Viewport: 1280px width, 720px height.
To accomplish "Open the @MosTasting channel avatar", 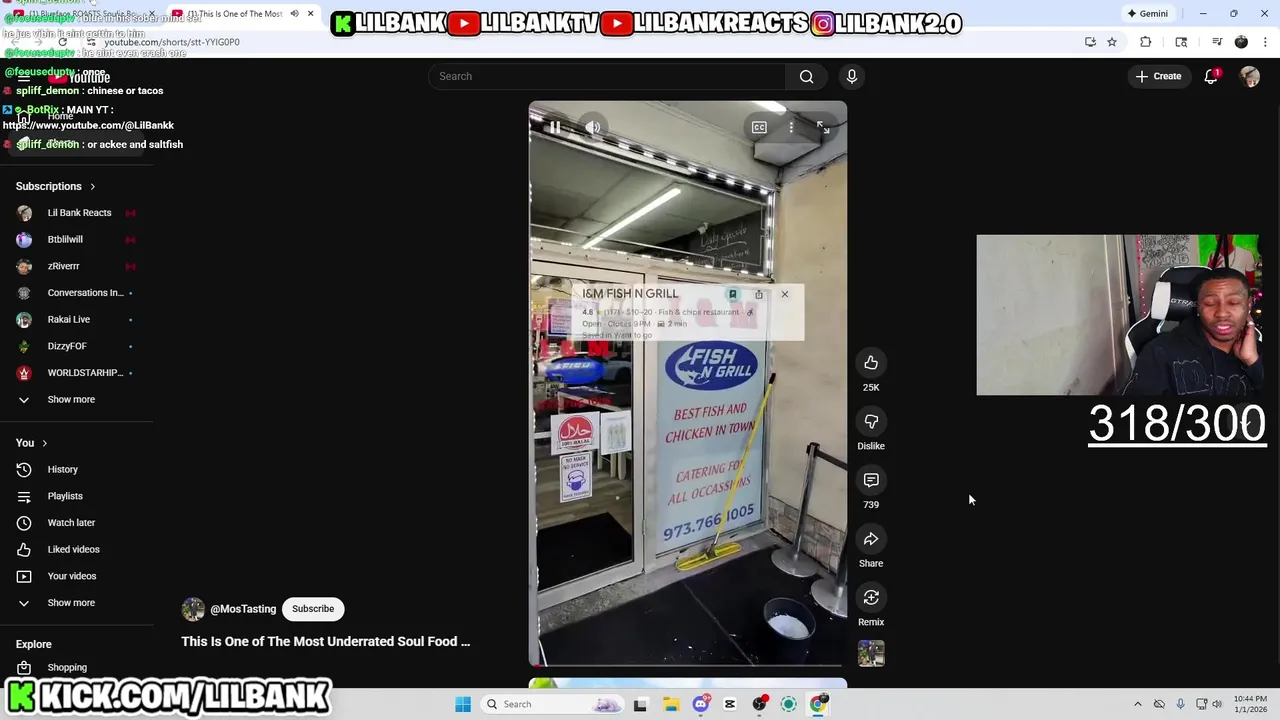I will point(193,609).
